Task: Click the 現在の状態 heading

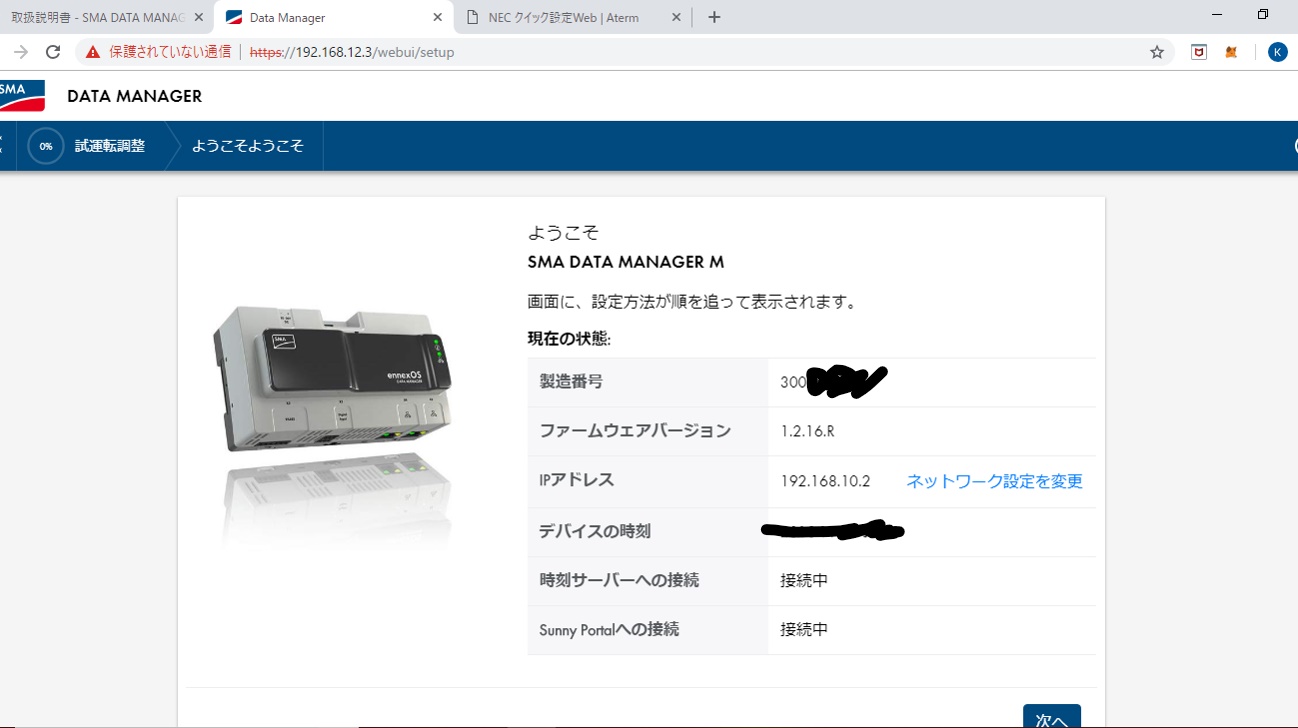Action: [569, 339]
